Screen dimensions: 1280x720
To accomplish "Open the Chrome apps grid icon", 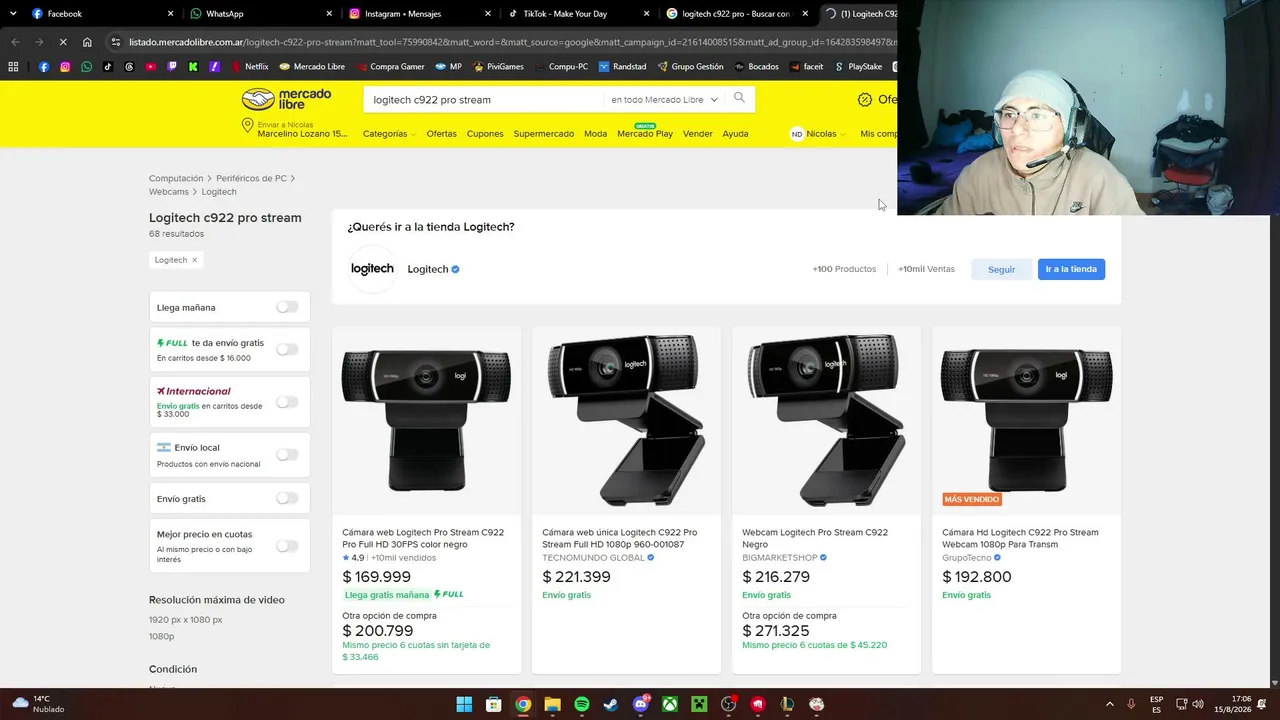I will pyautogui.click(x=13, y=67).
